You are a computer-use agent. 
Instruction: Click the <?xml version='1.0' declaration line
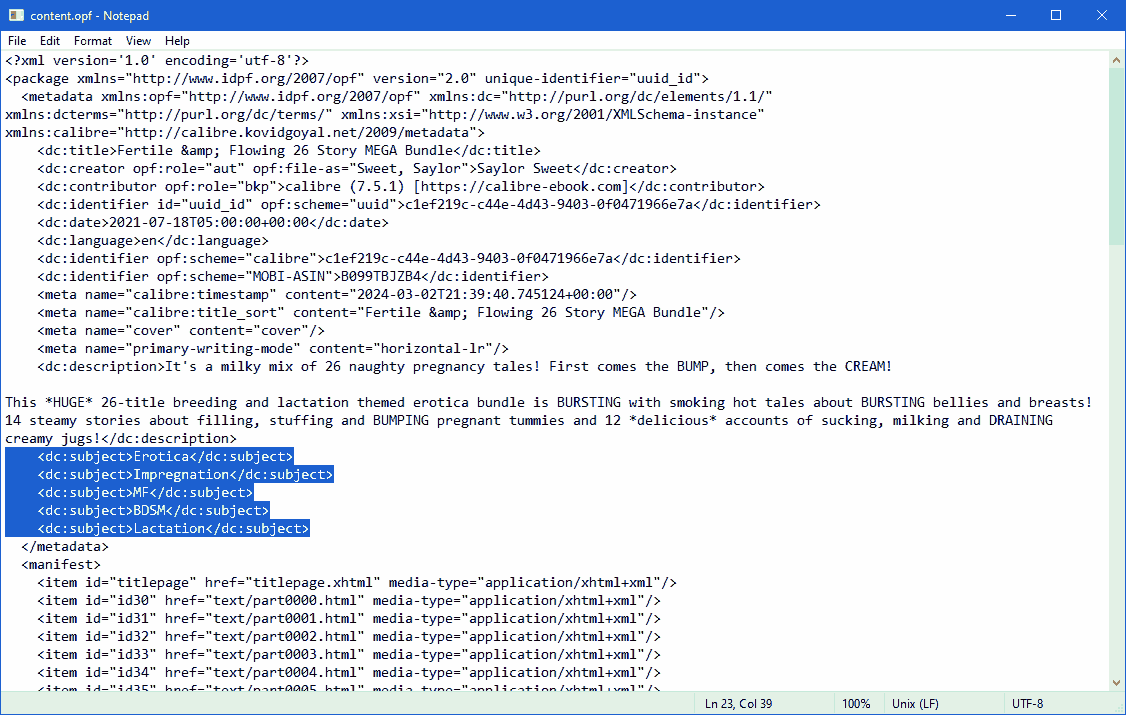coord(157,60)
